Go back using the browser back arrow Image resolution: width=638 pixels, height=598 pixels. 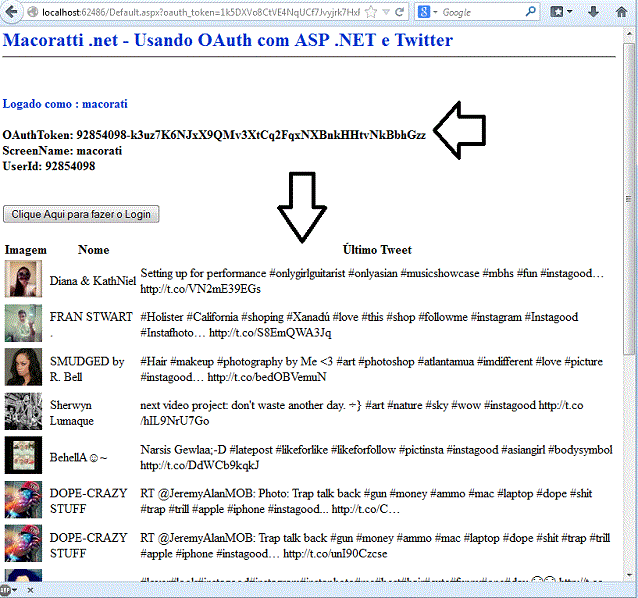11,11
